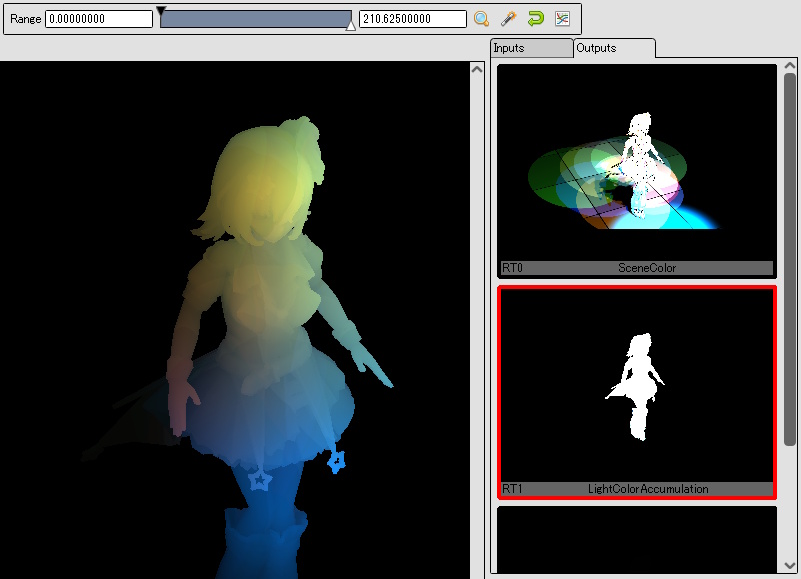This screenshot has width=801, height=579.
Task: Select the third partially visible output thumbnail
Action: coord(637,540)
